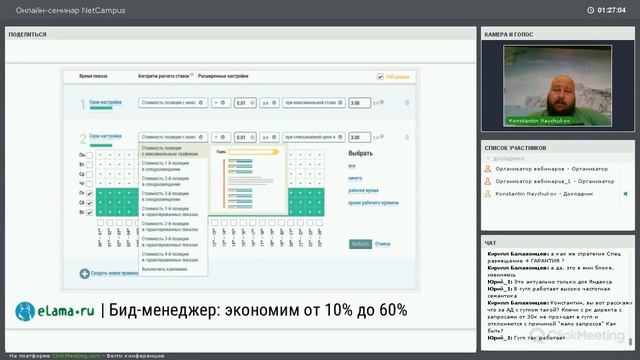Screen dimensions: 640x360
Task: Click the session clock icon
Action: pos(590,10)
